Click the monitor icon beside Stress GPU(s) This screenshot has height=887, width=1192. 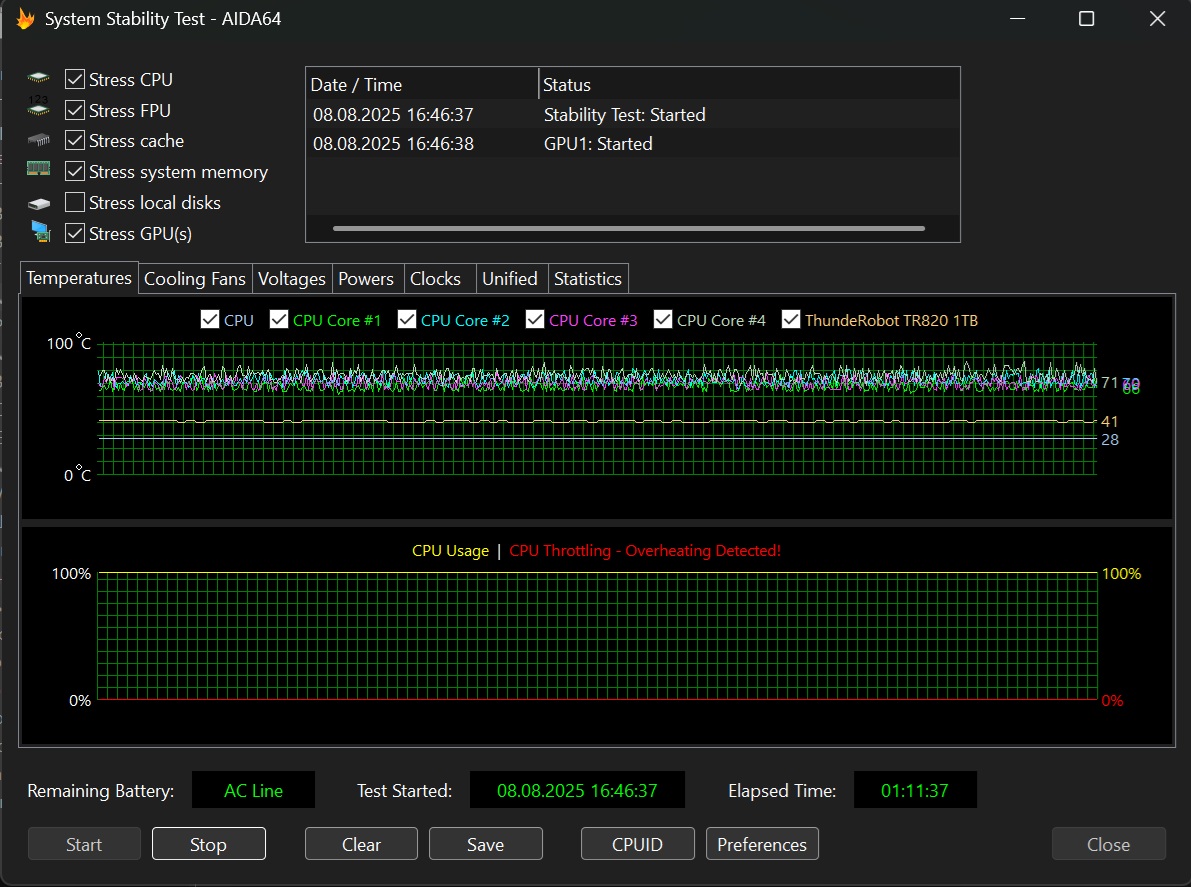[x=40, y=233]
